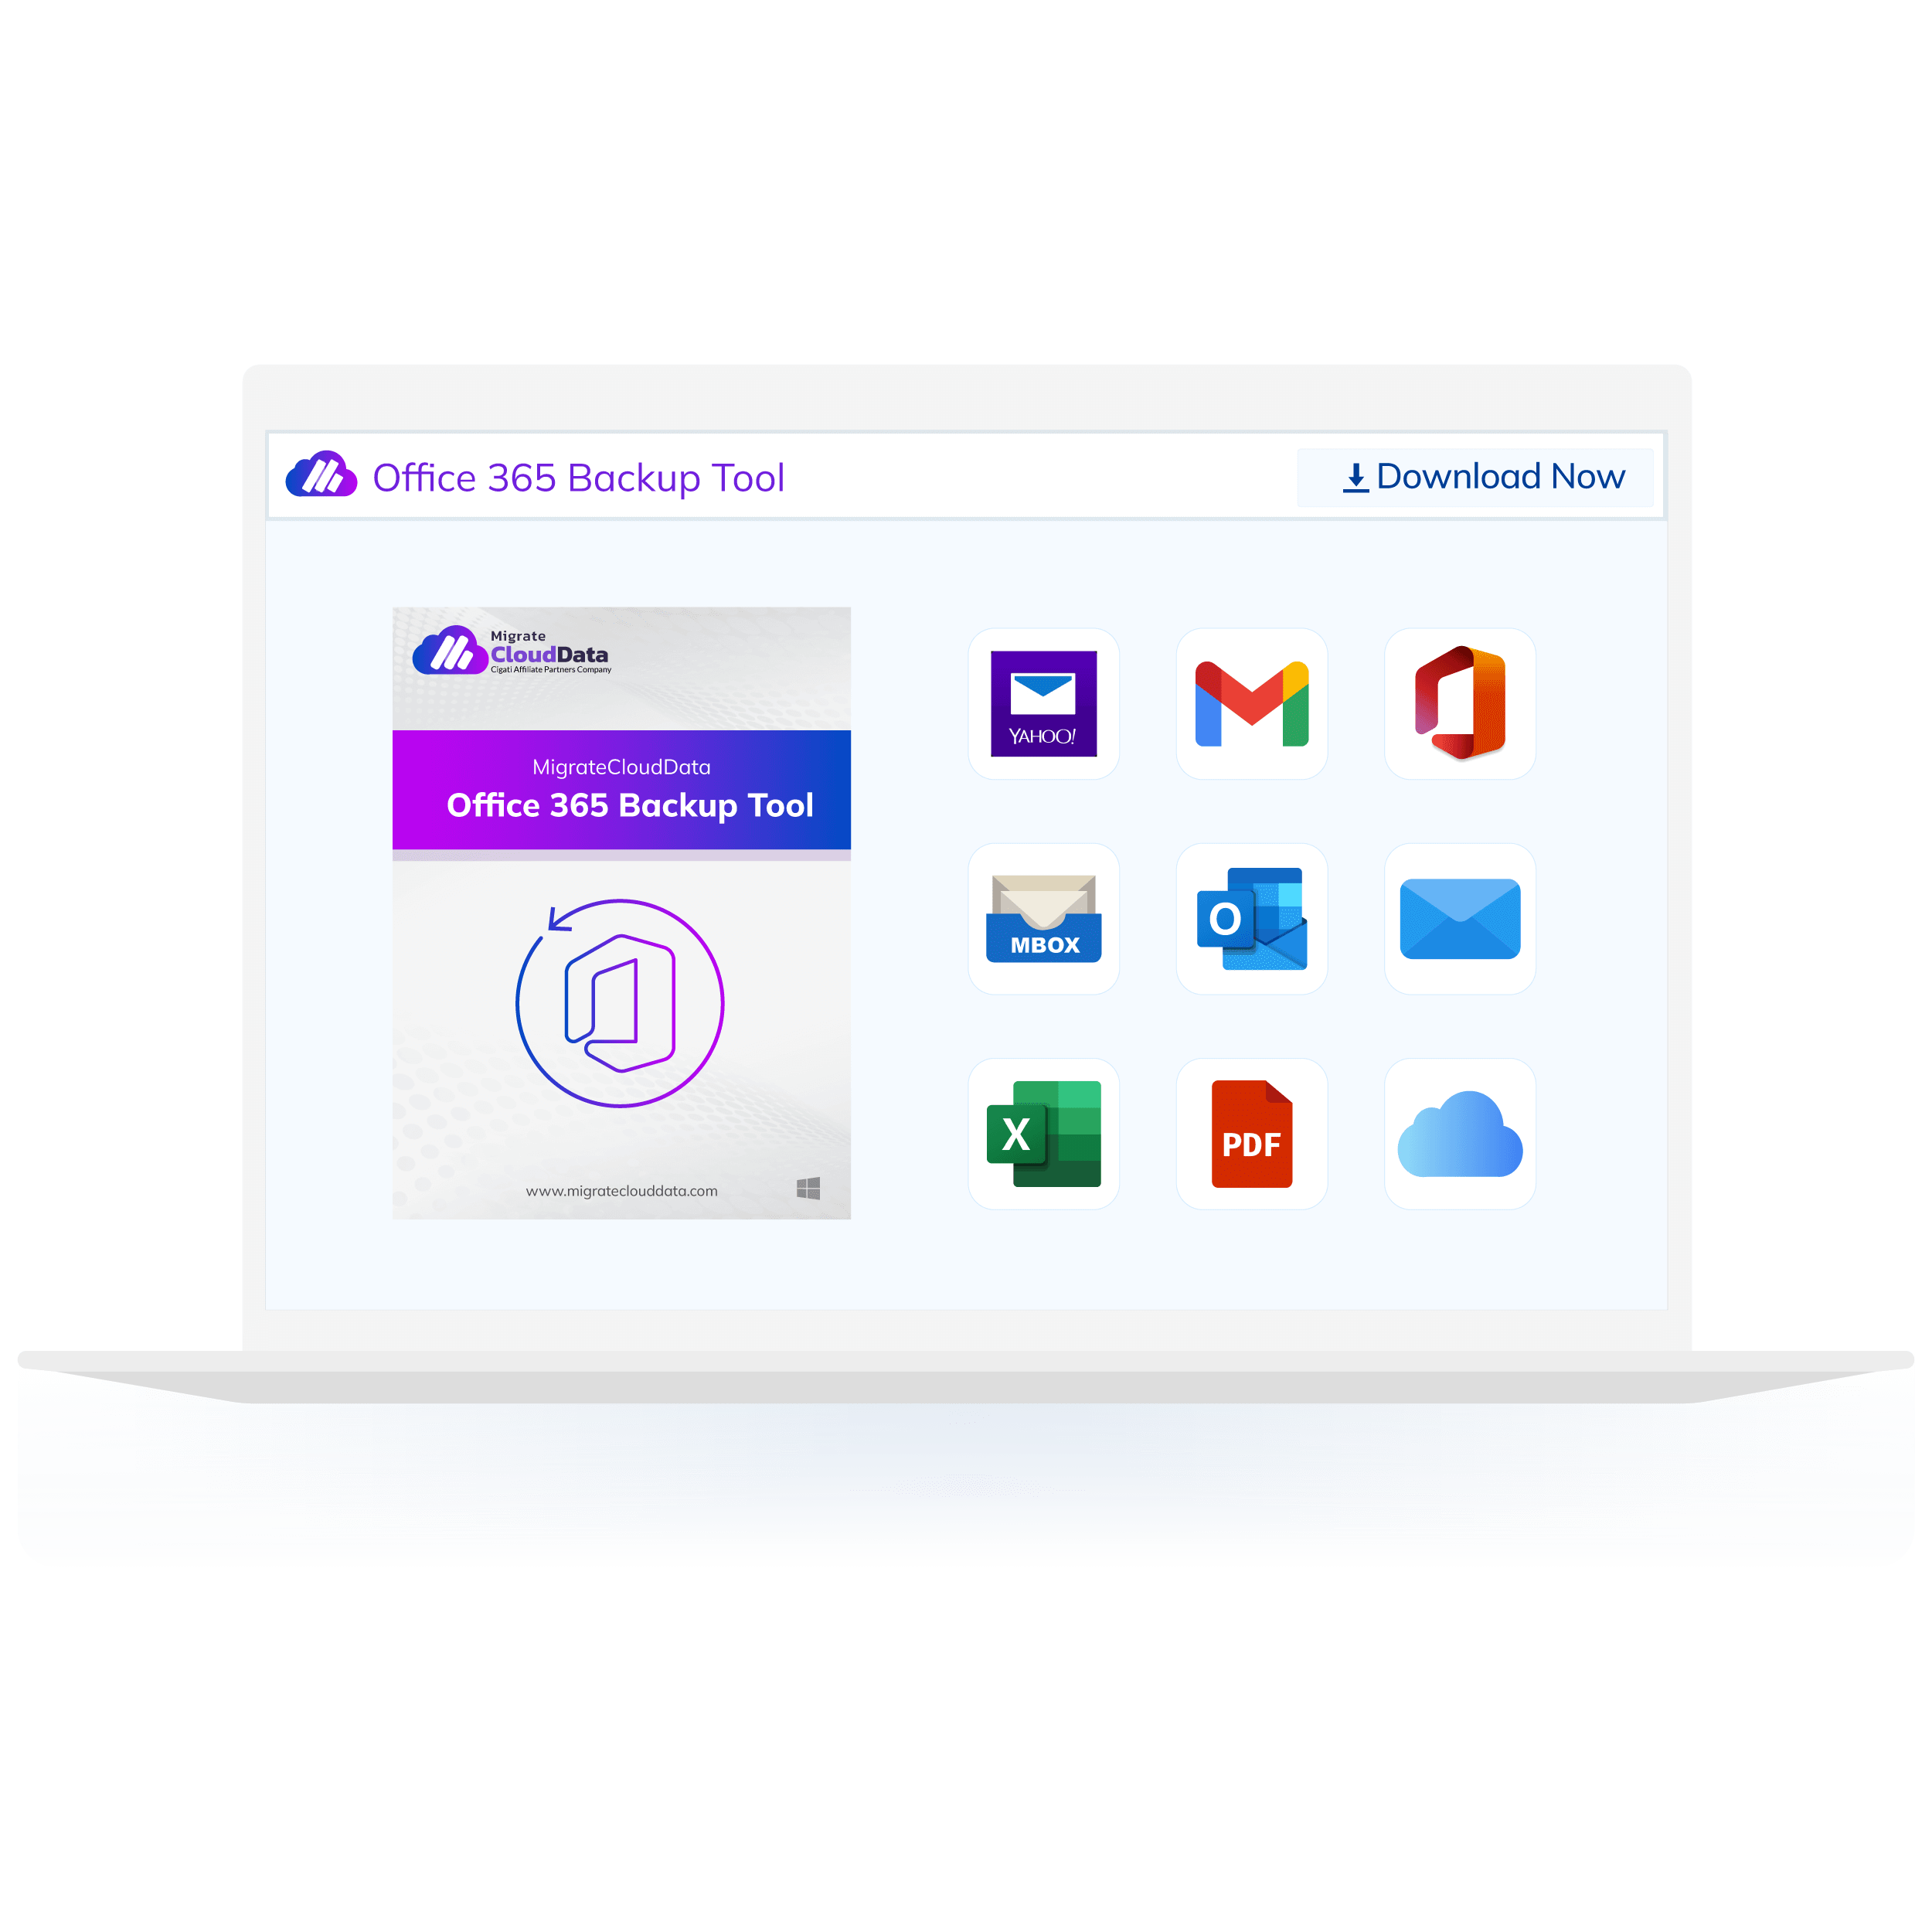Viewport: 1932px width, 1932px height.
Task: Click the MBOX export format icon
Action: click(1046, 917)
